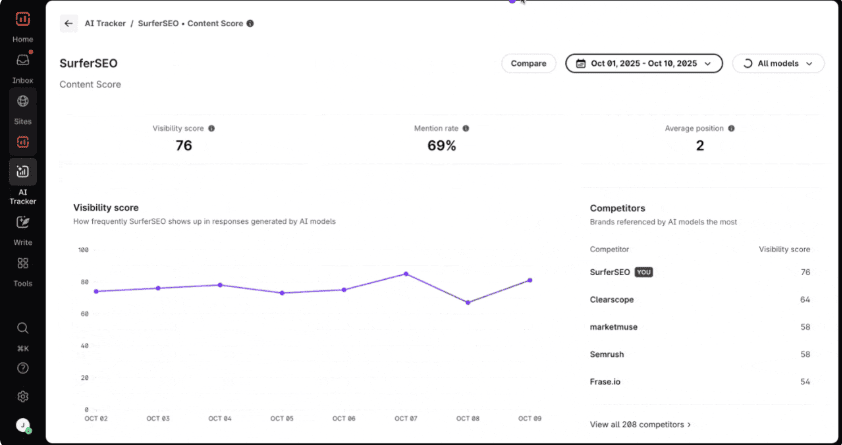Open settings gear in sidebar

(x=23, y=397)
